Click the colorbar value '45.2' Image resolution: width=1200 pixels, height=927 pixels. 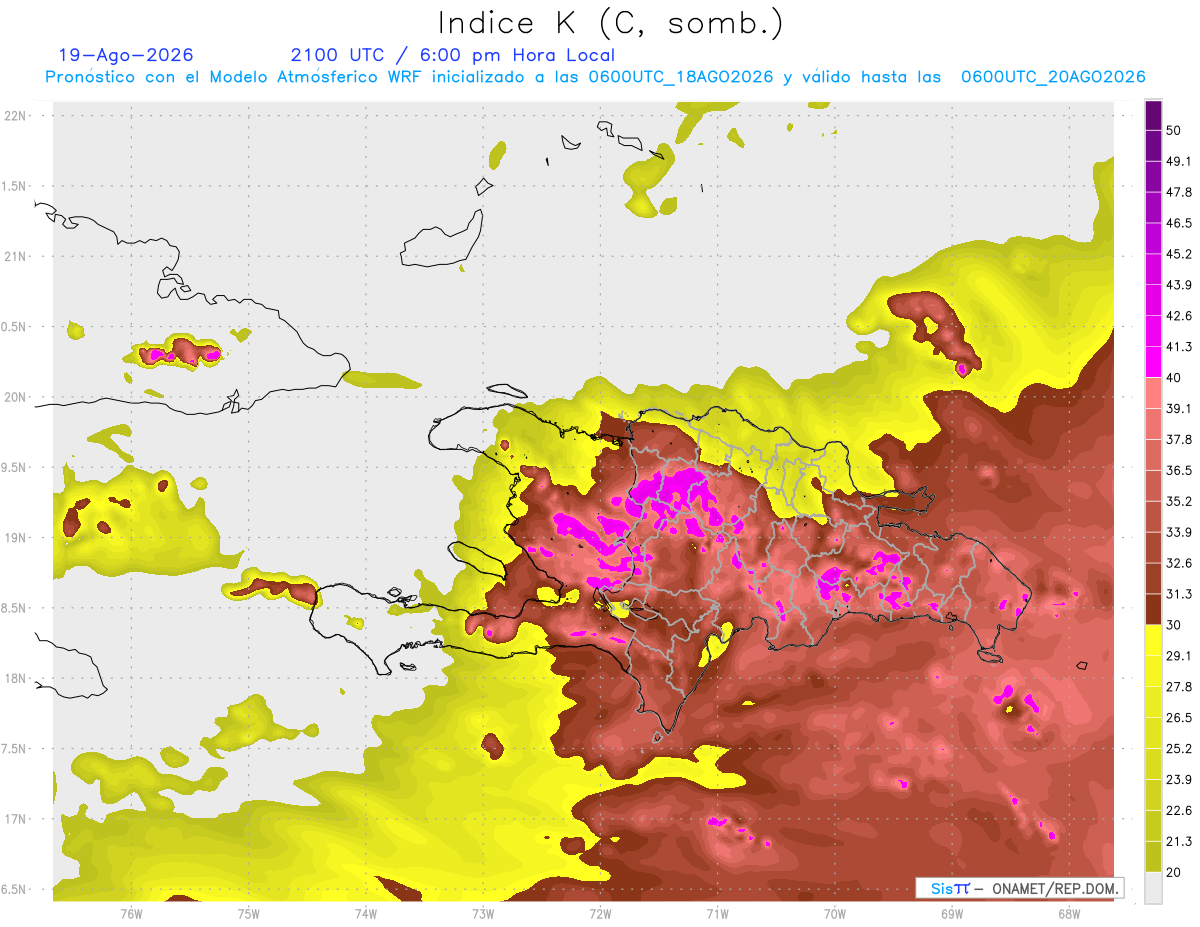pos(1179,254)
